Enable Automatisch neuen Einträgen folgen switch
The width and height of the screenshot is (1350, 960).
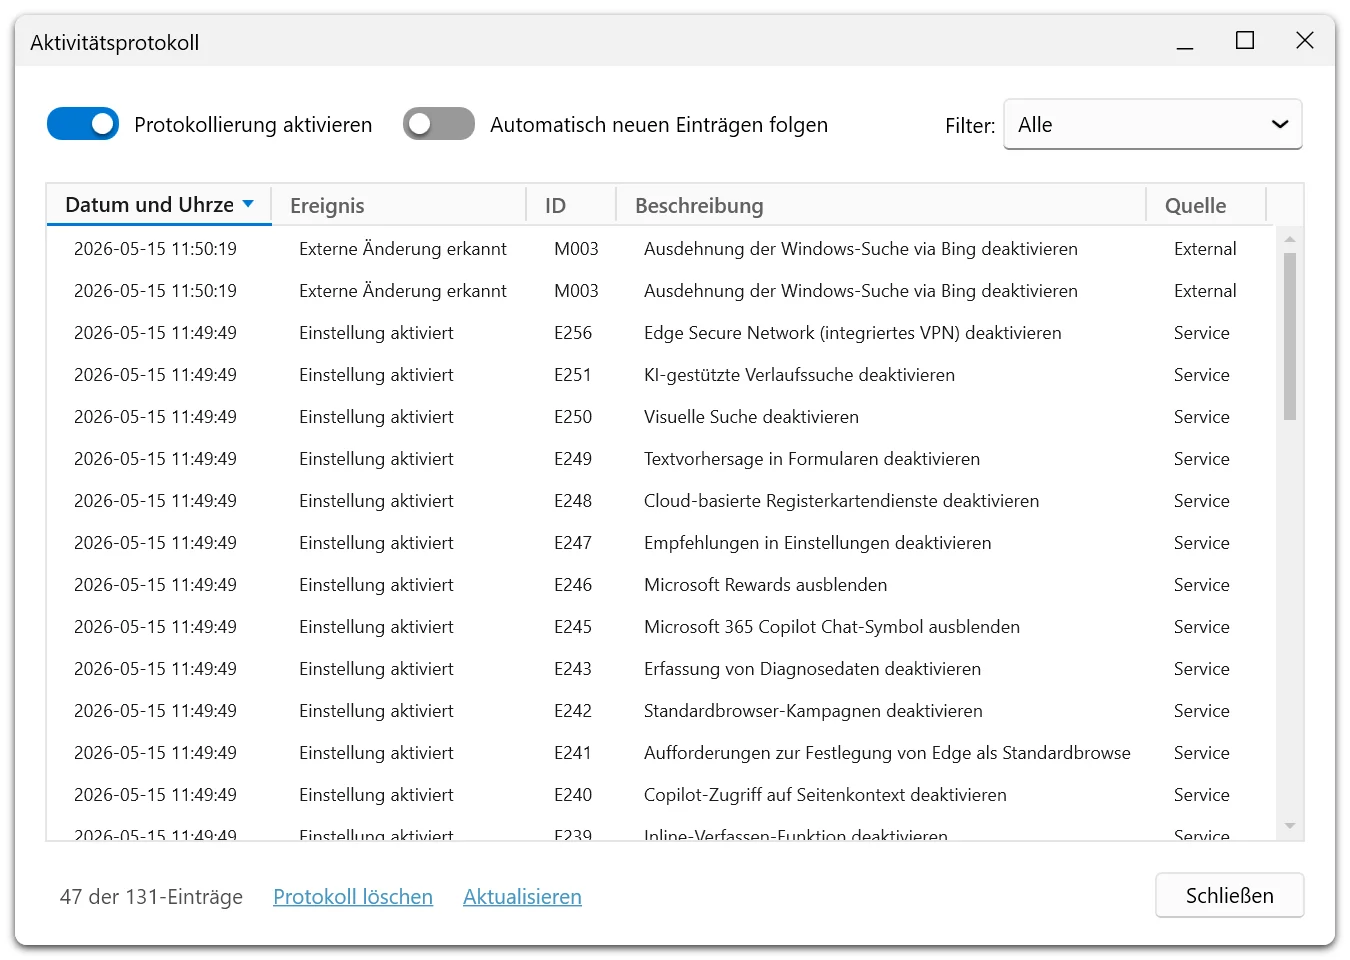click(439, 124)
